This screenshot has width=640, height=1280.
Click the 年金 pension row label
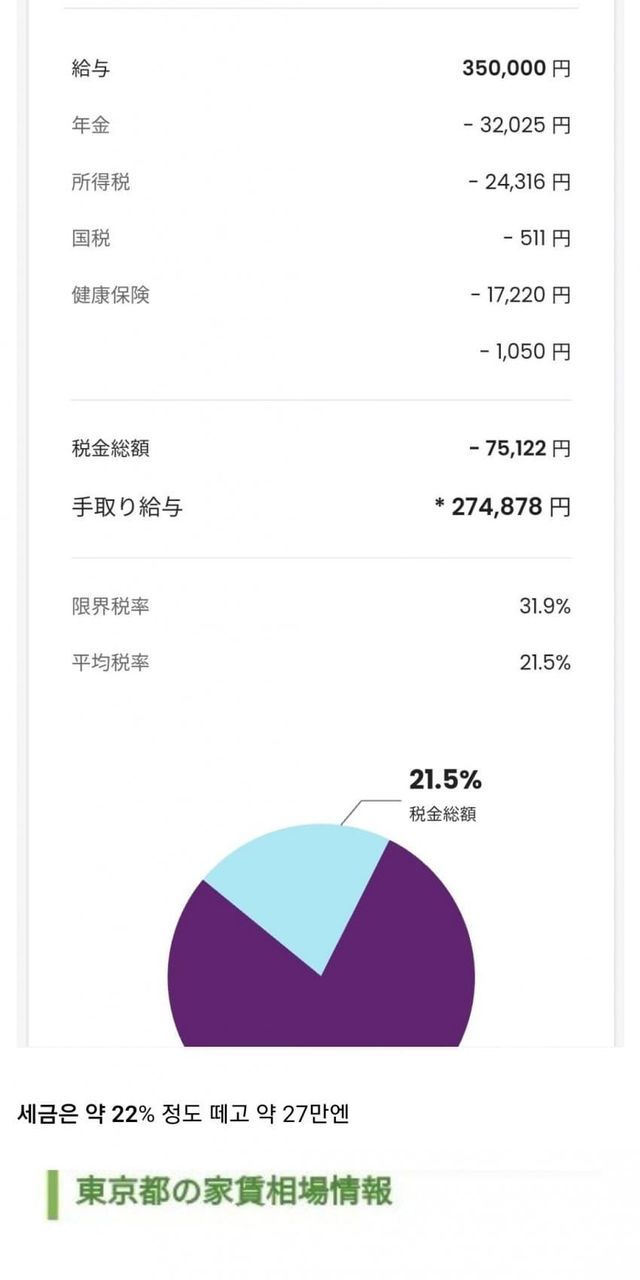click(x=91, y=126)
